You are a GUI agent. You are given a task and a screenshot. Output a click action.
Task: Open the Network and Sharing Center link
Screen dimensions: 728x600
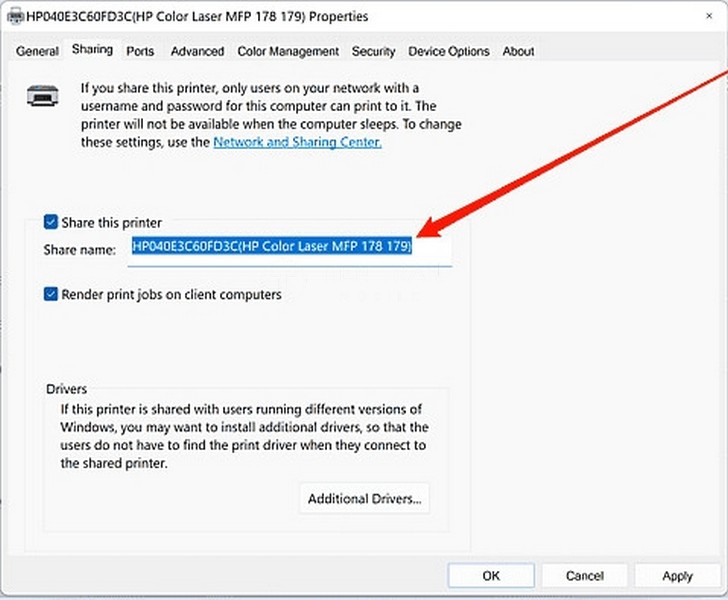click(x=297, y=142)
